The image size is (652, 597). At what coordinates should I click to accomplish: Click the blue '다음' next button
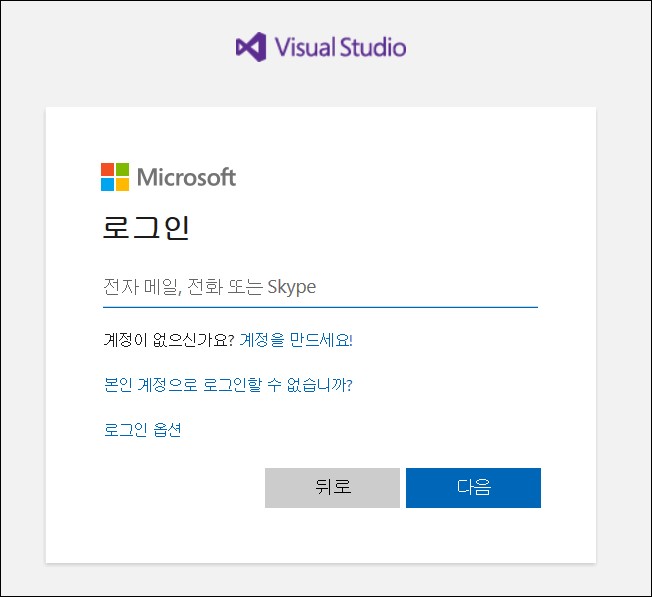tap(473, 488)
